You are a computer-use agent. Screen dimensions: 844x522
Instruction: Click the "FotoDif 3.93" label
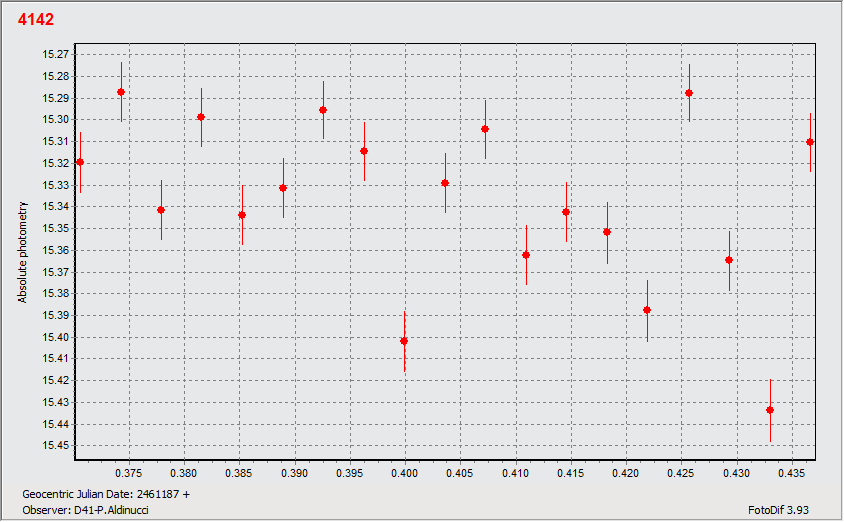[778, 510]
